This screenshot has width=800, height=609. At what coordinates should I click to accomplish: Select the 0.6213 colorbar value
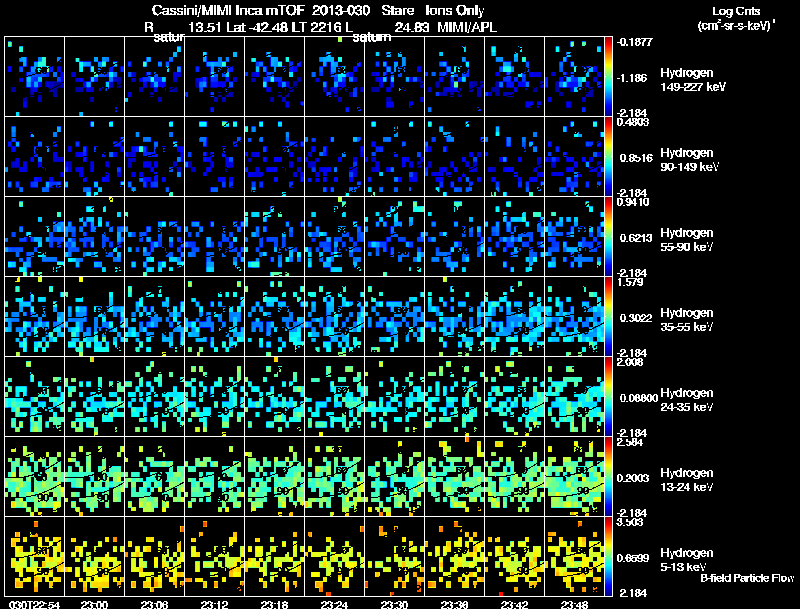pyautogui.click(x=636, y=238)
